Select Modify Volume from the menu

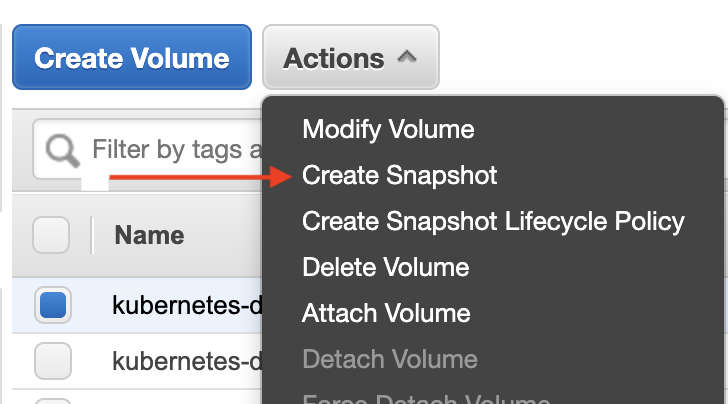388,129
